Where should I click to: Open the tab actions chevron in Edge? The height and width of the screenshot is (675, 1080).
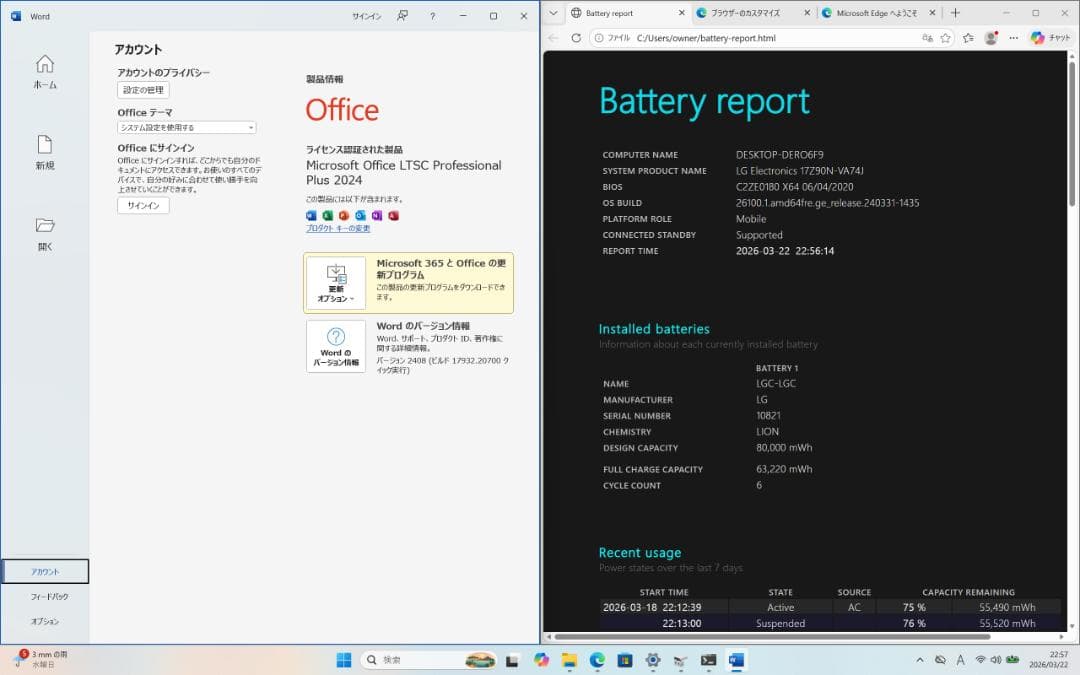[x=553, y=13]
